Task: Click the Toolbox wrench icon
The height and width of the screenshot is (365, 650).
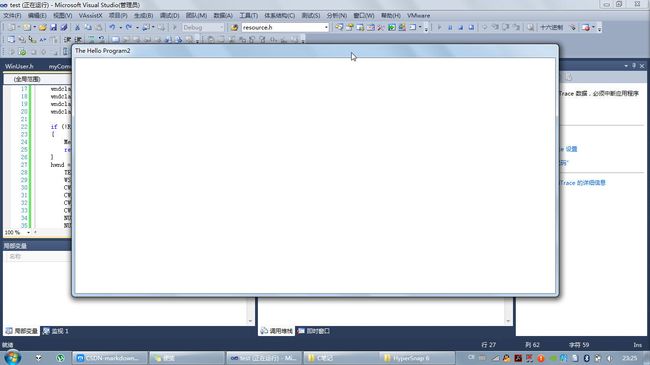Action: pos(381,27)
